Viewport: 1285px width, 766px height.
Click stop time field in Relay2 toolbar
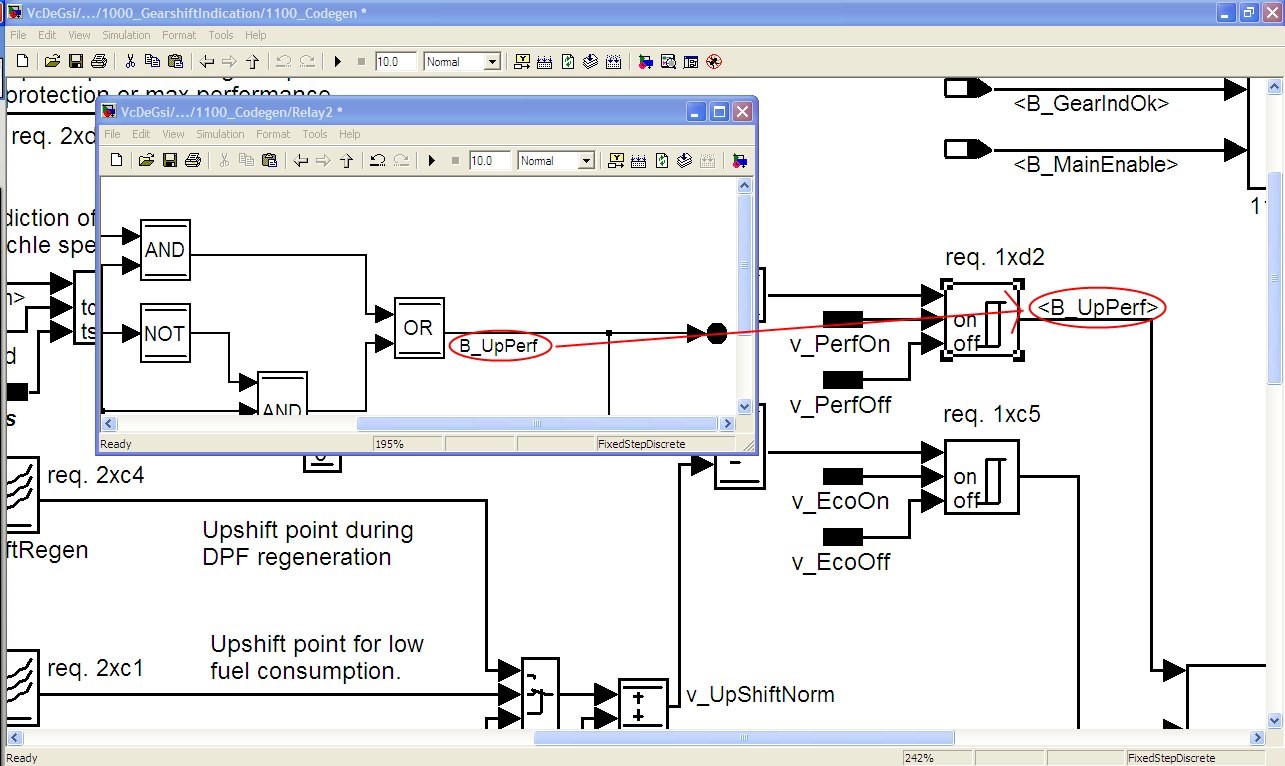490,161
